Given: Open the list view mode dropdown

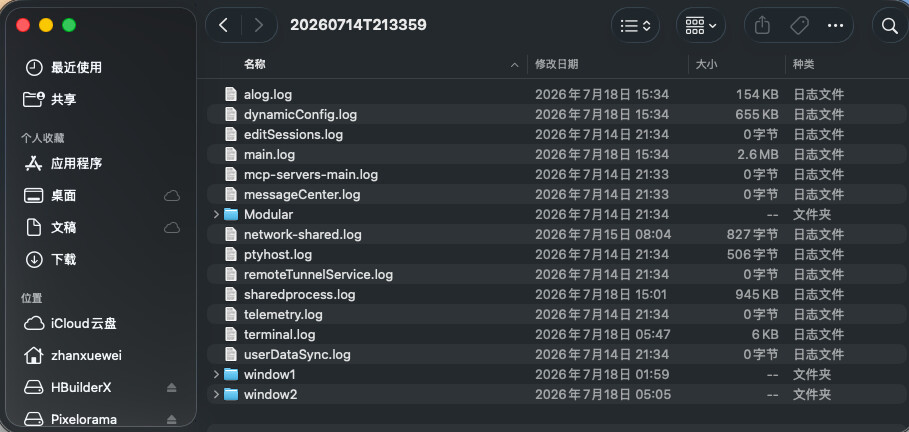Looking at the screenshot, I should [635, 26].
